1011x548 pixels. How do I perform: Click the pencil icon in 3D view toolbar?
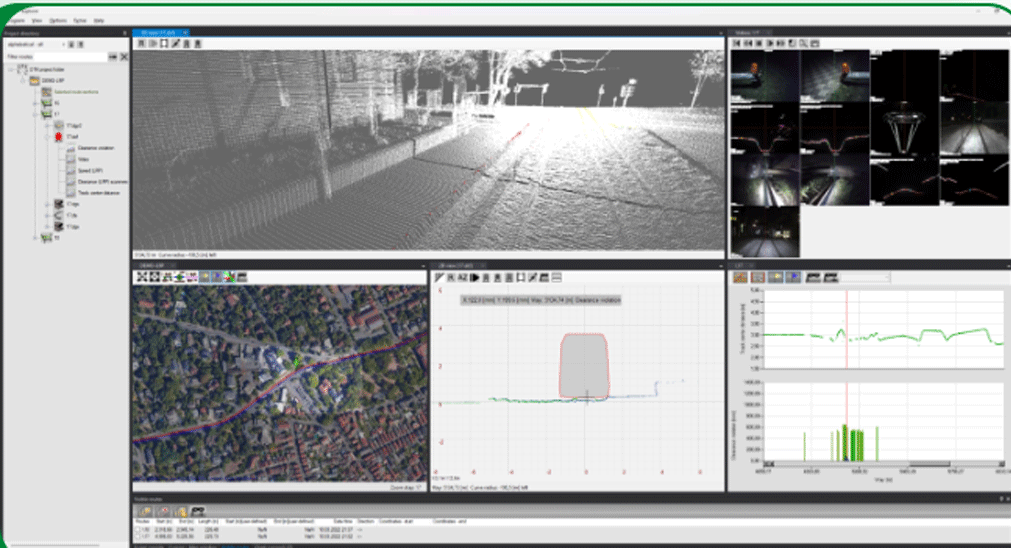pos(176,44)
